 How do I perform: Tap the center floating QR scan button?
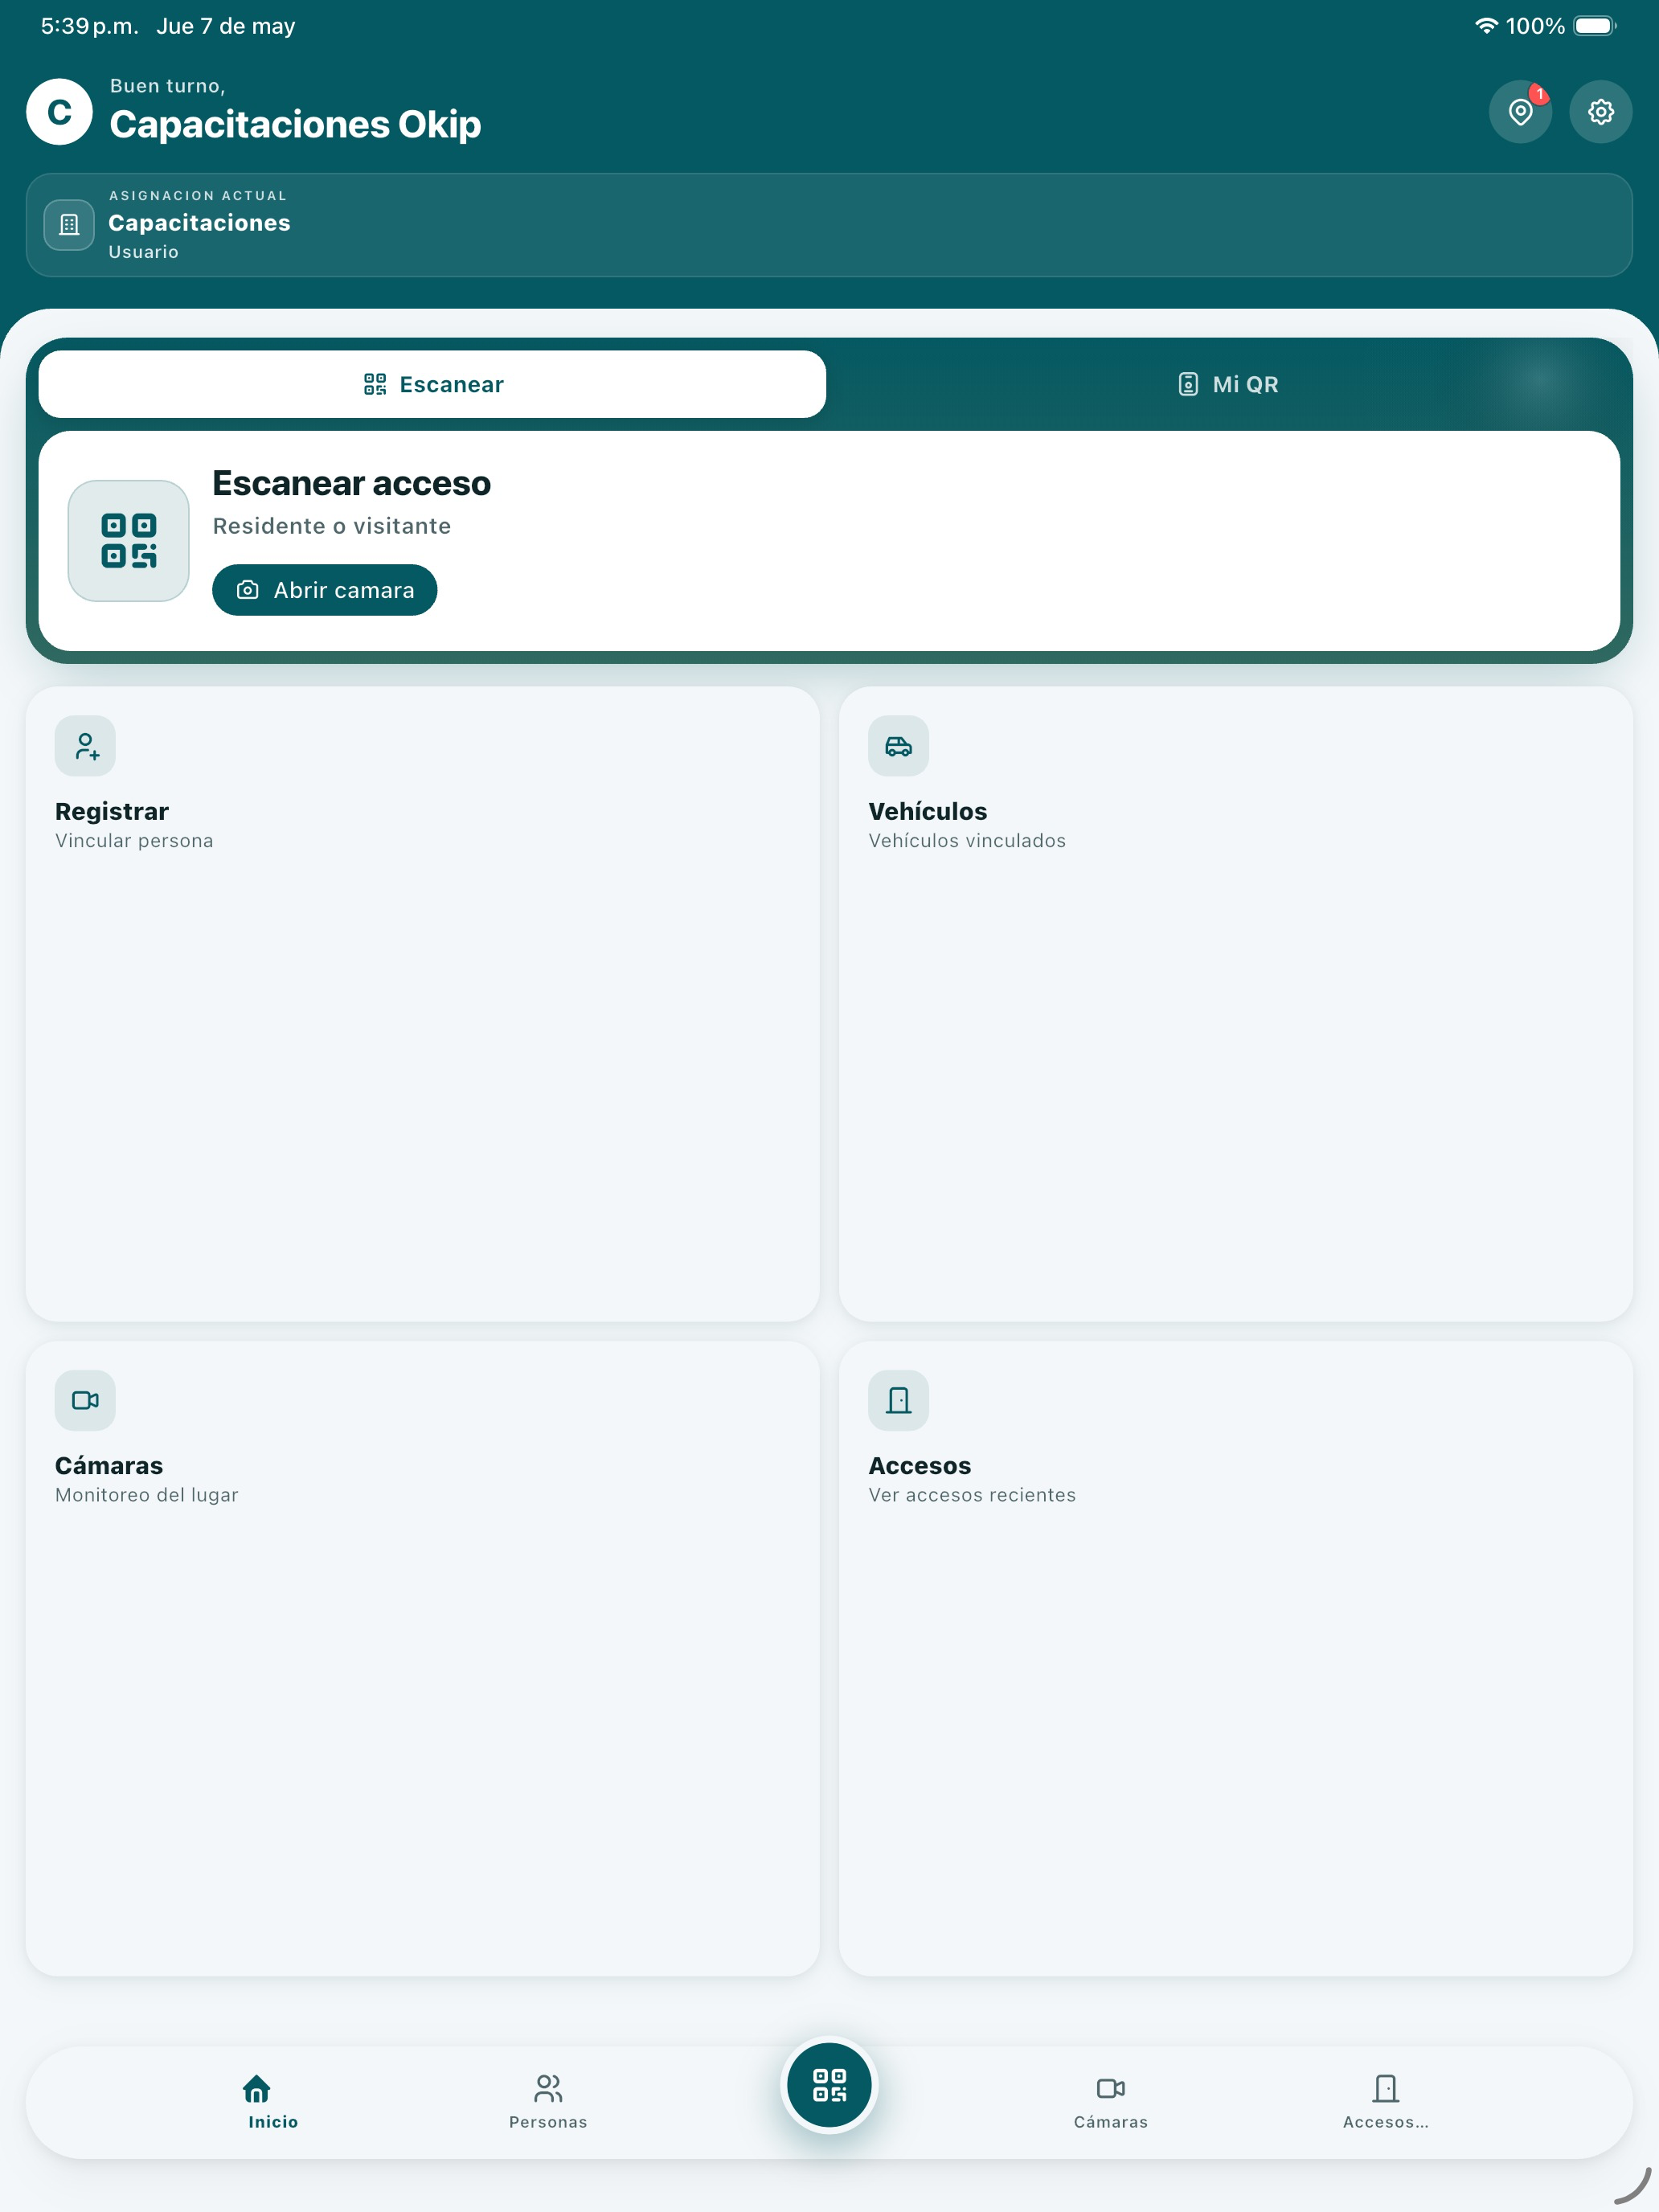click(x=829, y=2085)
